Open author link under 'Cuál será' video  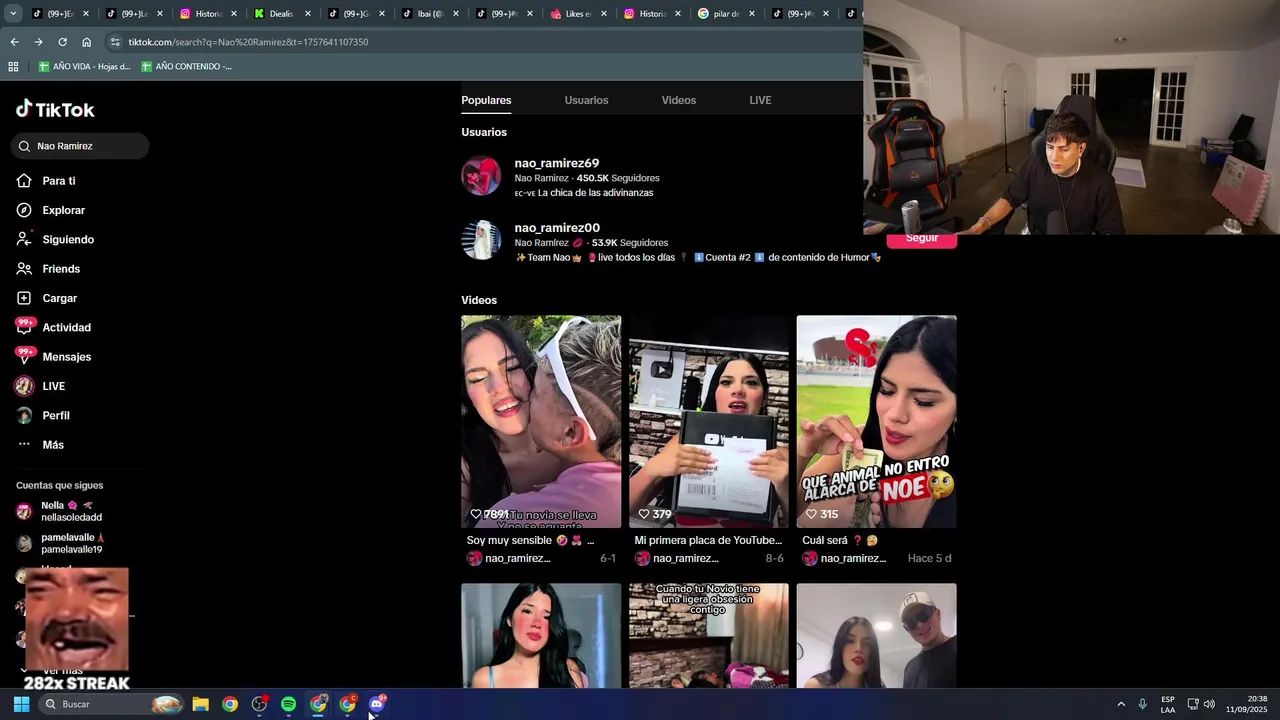(845, 559)
